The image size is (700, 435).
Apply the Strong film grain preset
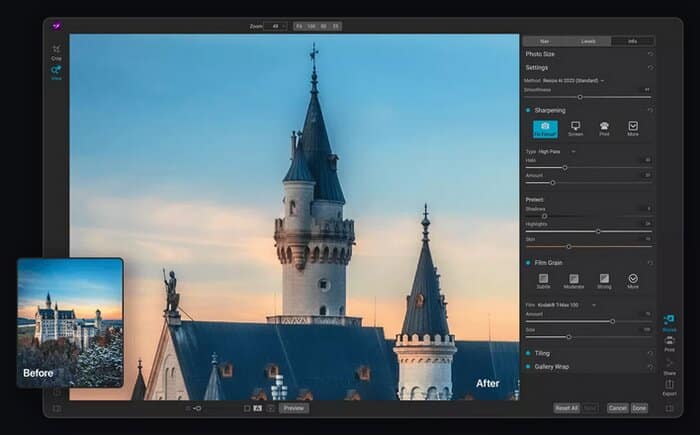pos(604,281)
